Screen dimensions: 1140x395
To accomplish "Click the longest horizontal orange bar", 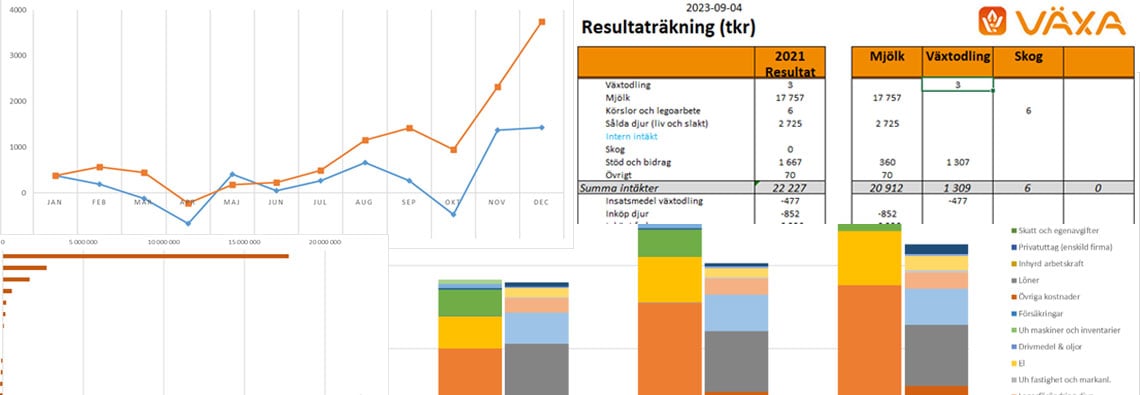I will click(145, 256).
